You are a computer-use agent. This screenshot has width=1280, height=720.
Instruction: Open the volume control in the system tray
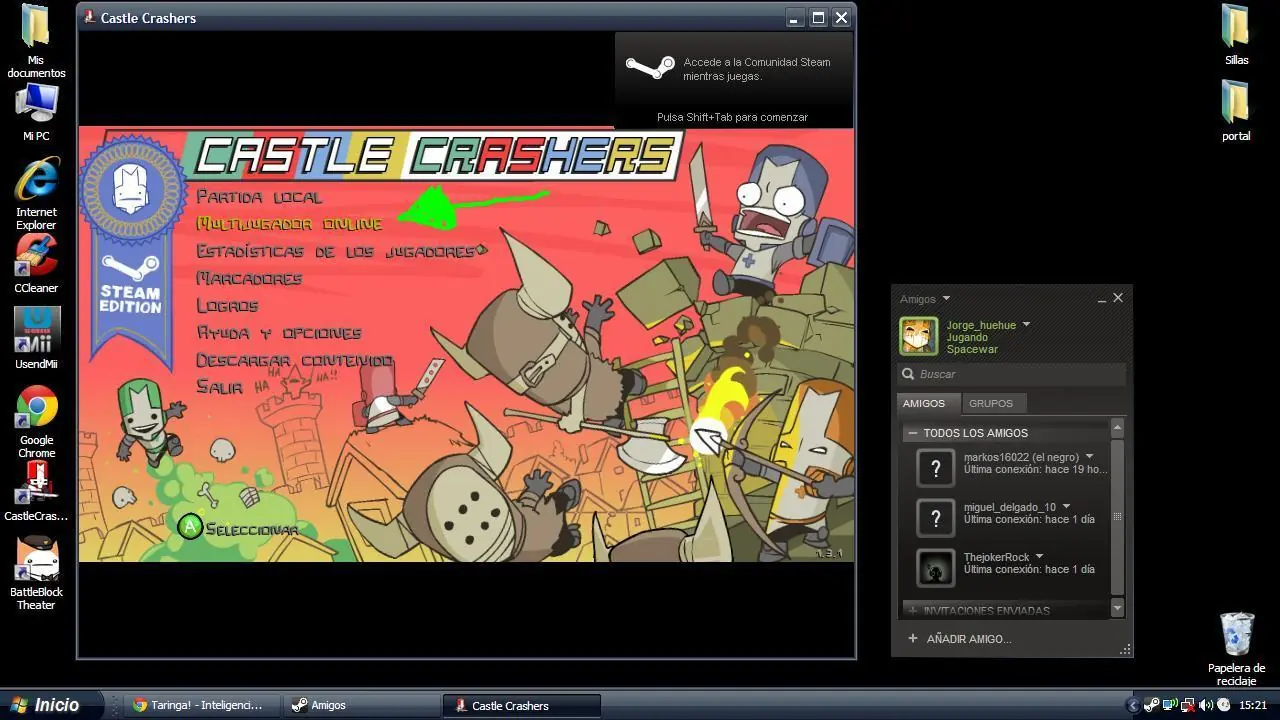pos(1204,705)
